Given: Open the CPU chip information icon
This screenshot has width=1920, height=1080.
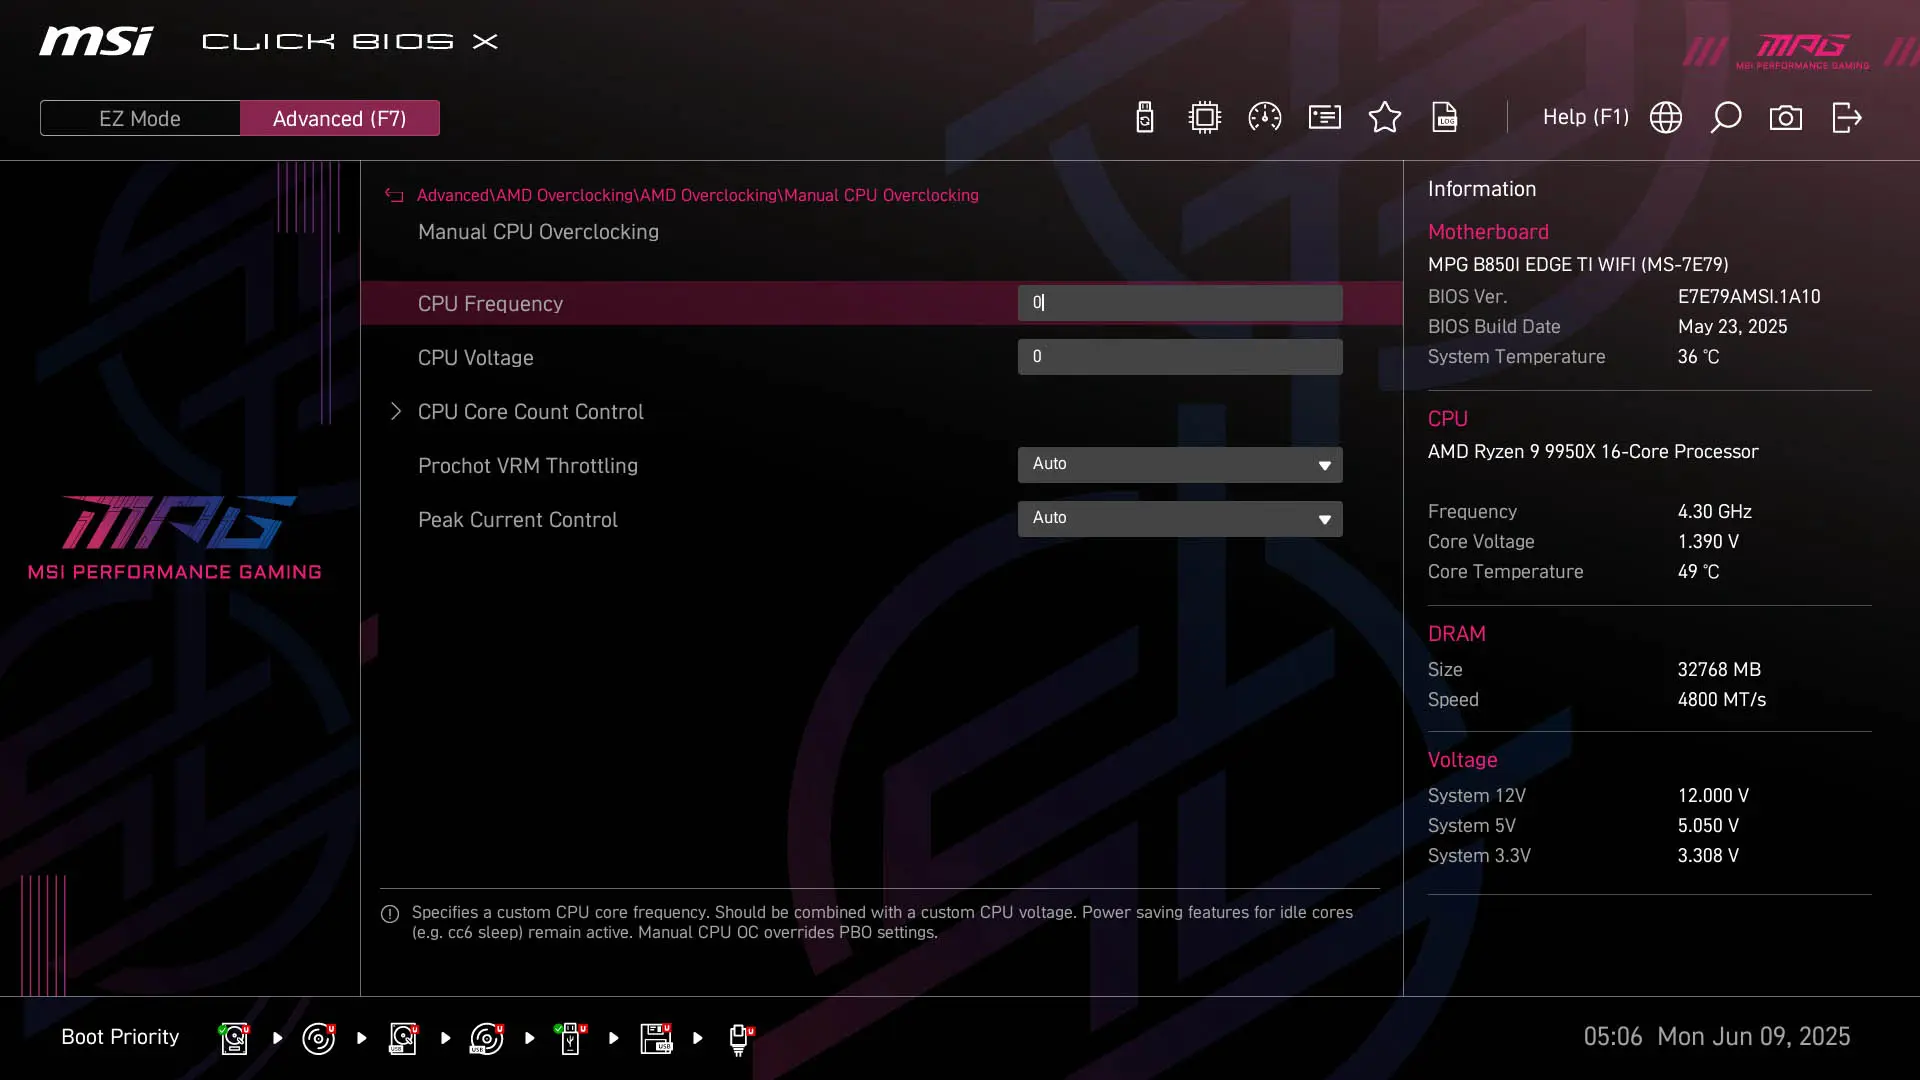Looking at the screenshot, I should point(1205,117).
